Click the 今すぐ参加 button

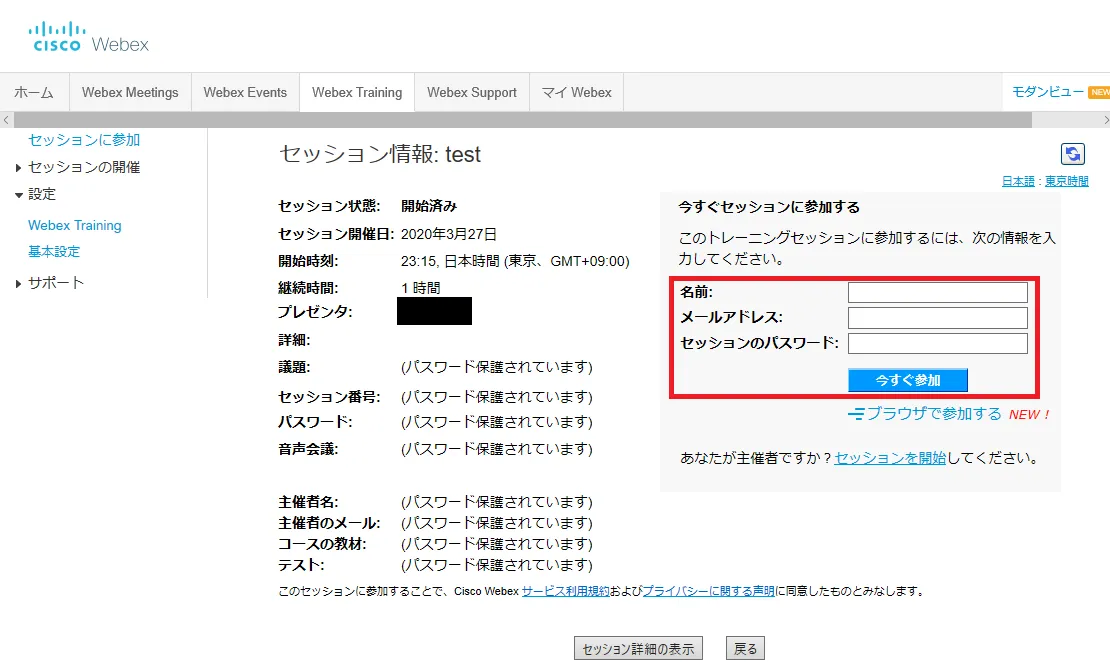point(909,380)
